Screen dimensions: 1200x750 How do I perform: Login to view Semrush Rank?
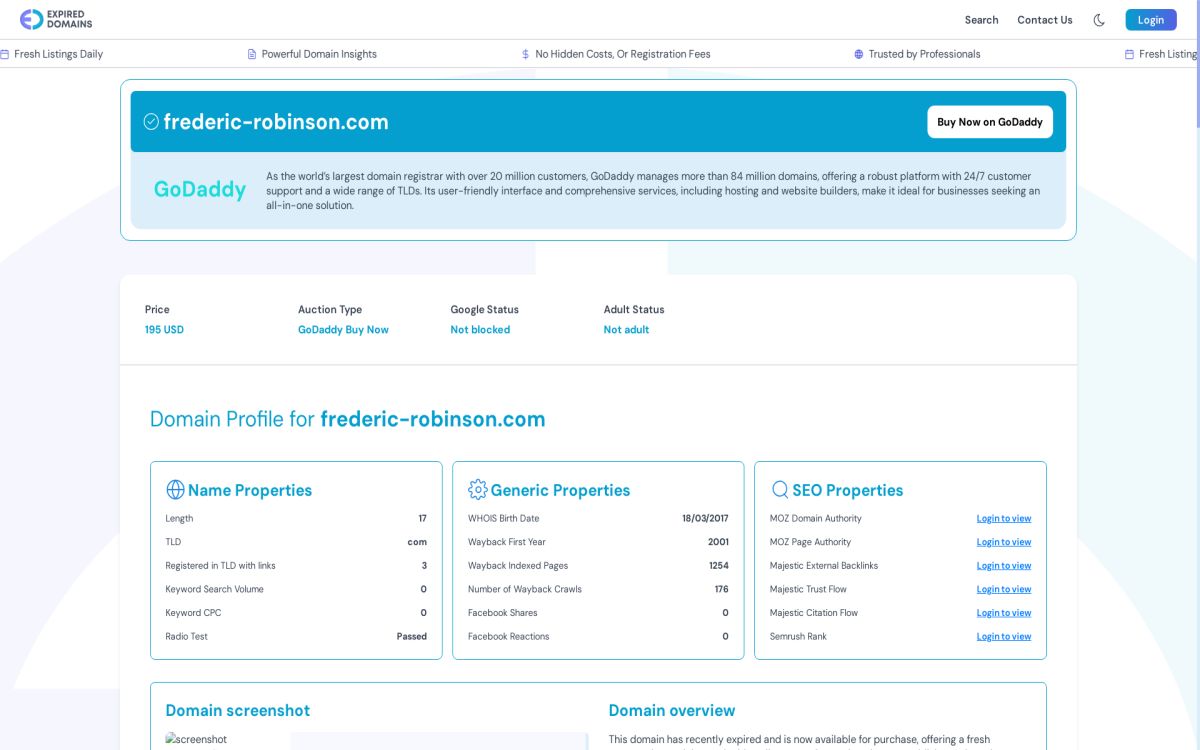tap(1003, 637)
